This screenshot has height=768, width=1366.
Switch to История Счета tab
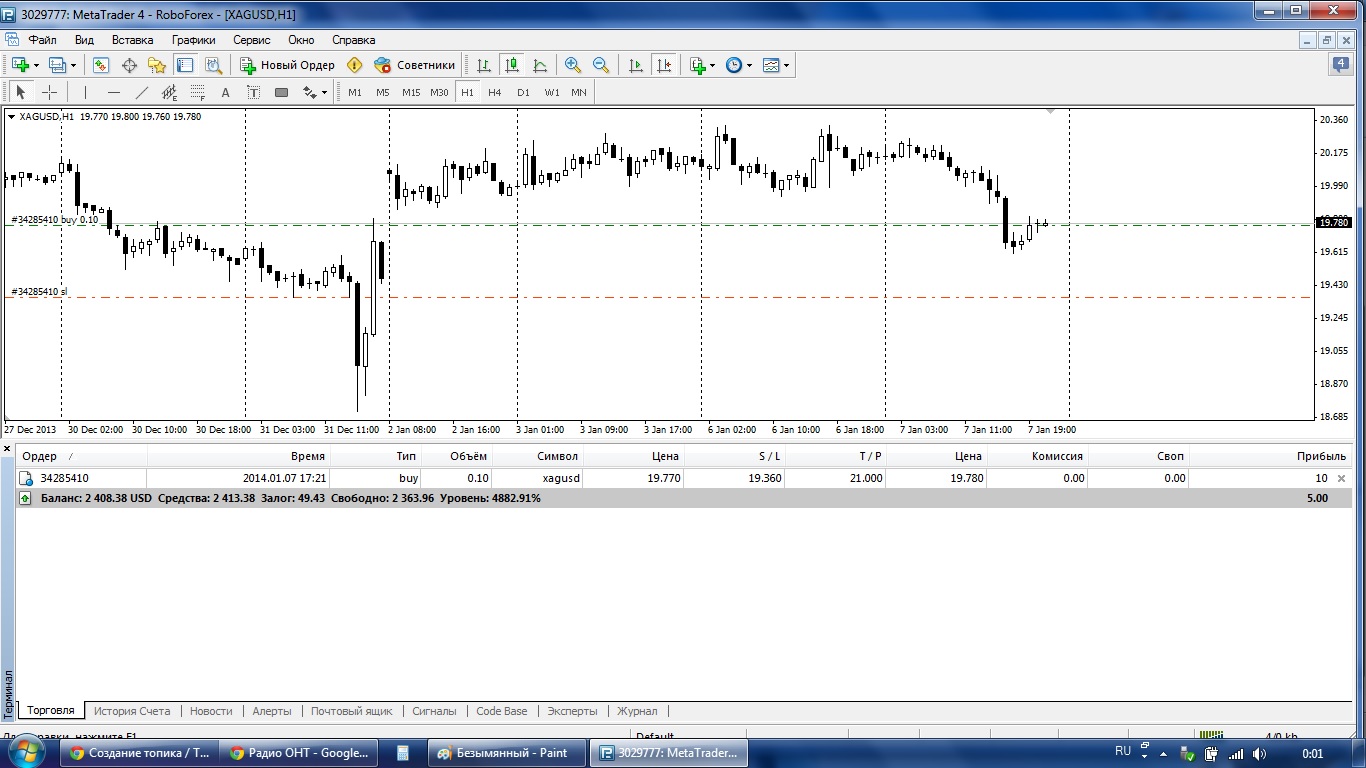click(x=132, y=711)
